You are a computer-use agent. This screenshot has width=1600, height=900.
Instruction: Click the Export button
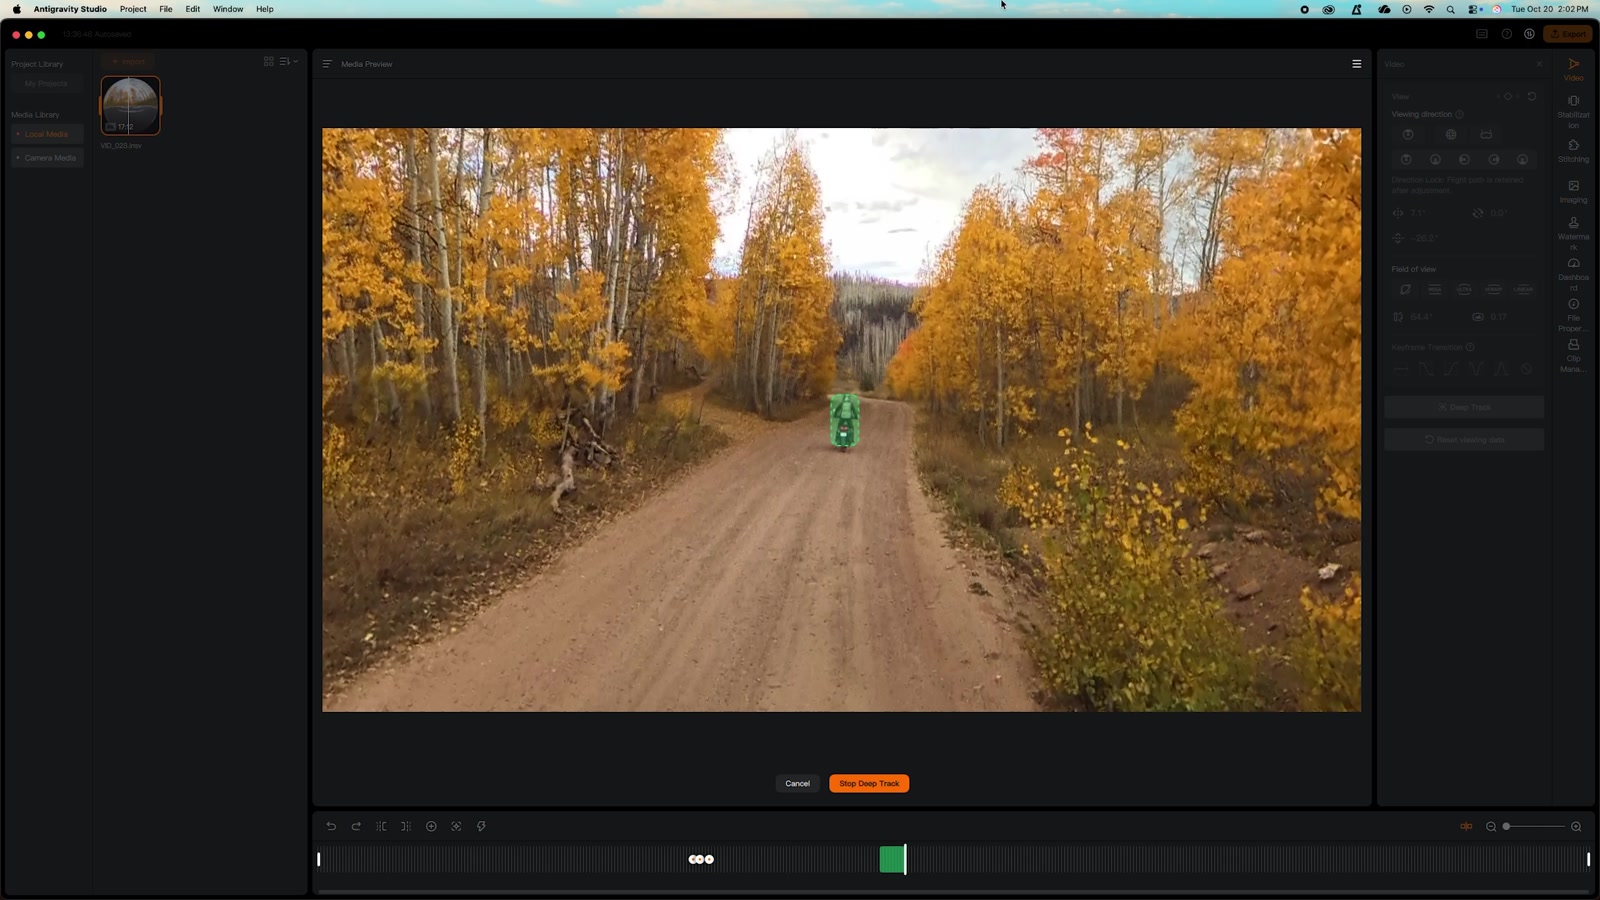click(x=1568, y=34)
